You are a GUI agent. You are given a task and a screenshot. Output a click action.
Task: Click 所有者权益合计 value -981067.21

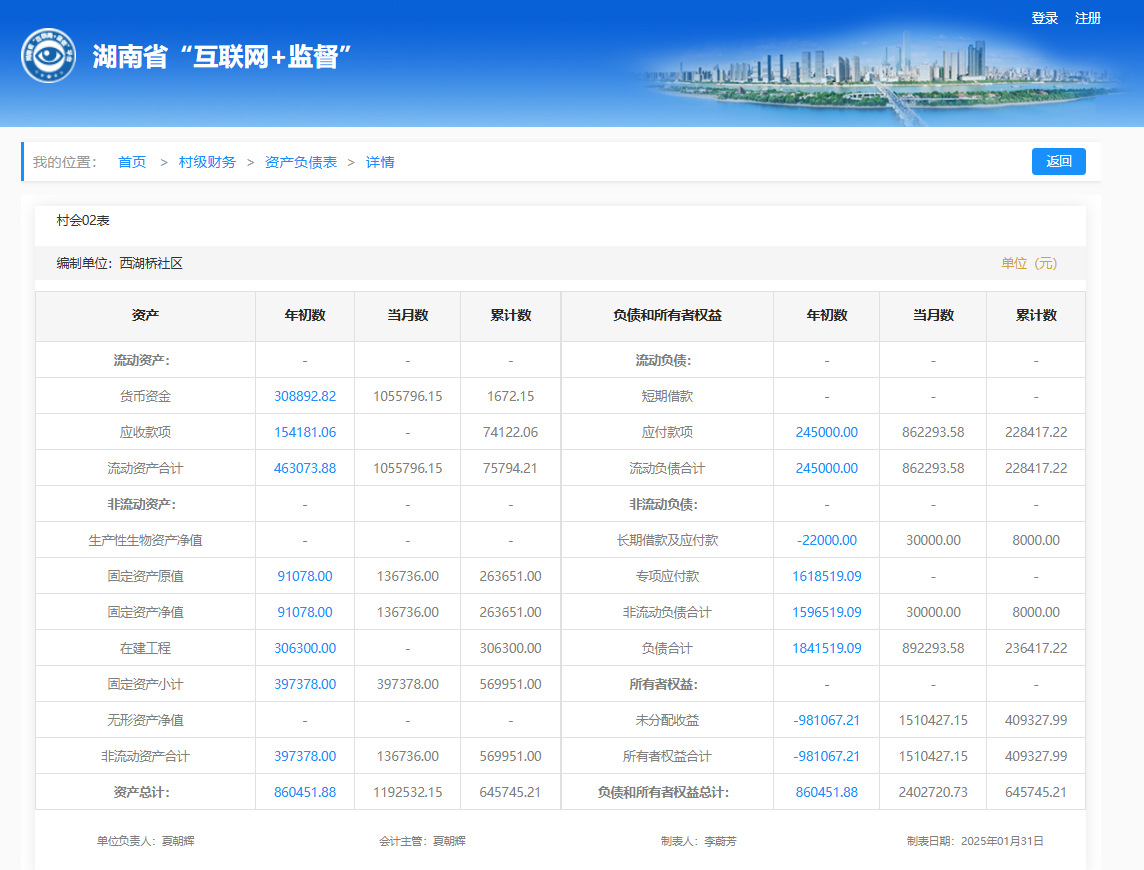click(827, 756)
